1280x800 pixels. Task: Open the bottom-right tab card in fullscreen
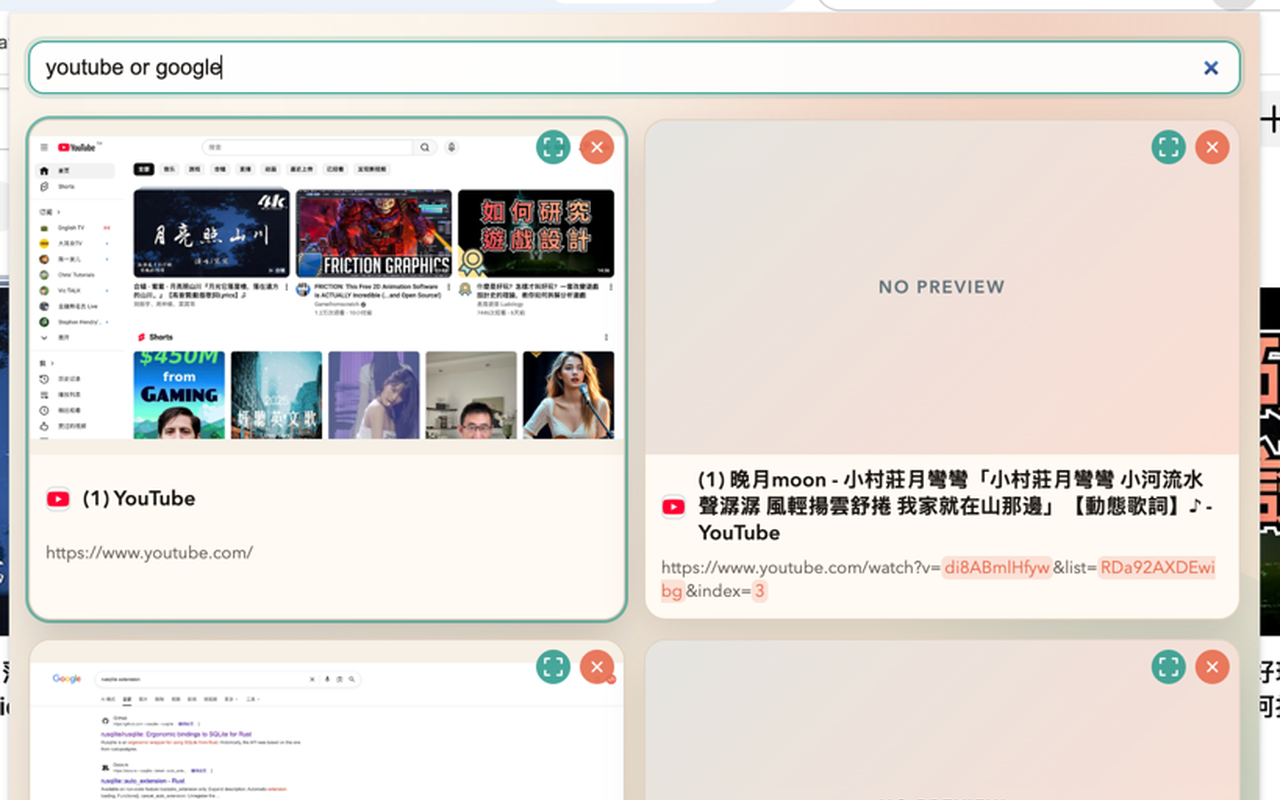coord(1168,667)
